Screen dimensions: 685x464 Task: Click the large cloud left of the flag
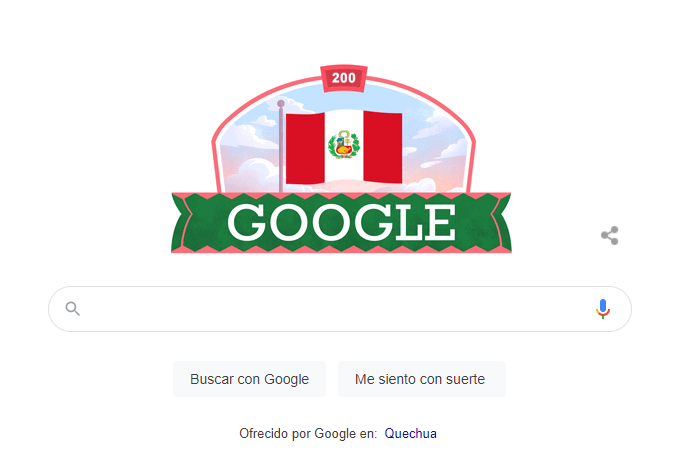point(252,175)
